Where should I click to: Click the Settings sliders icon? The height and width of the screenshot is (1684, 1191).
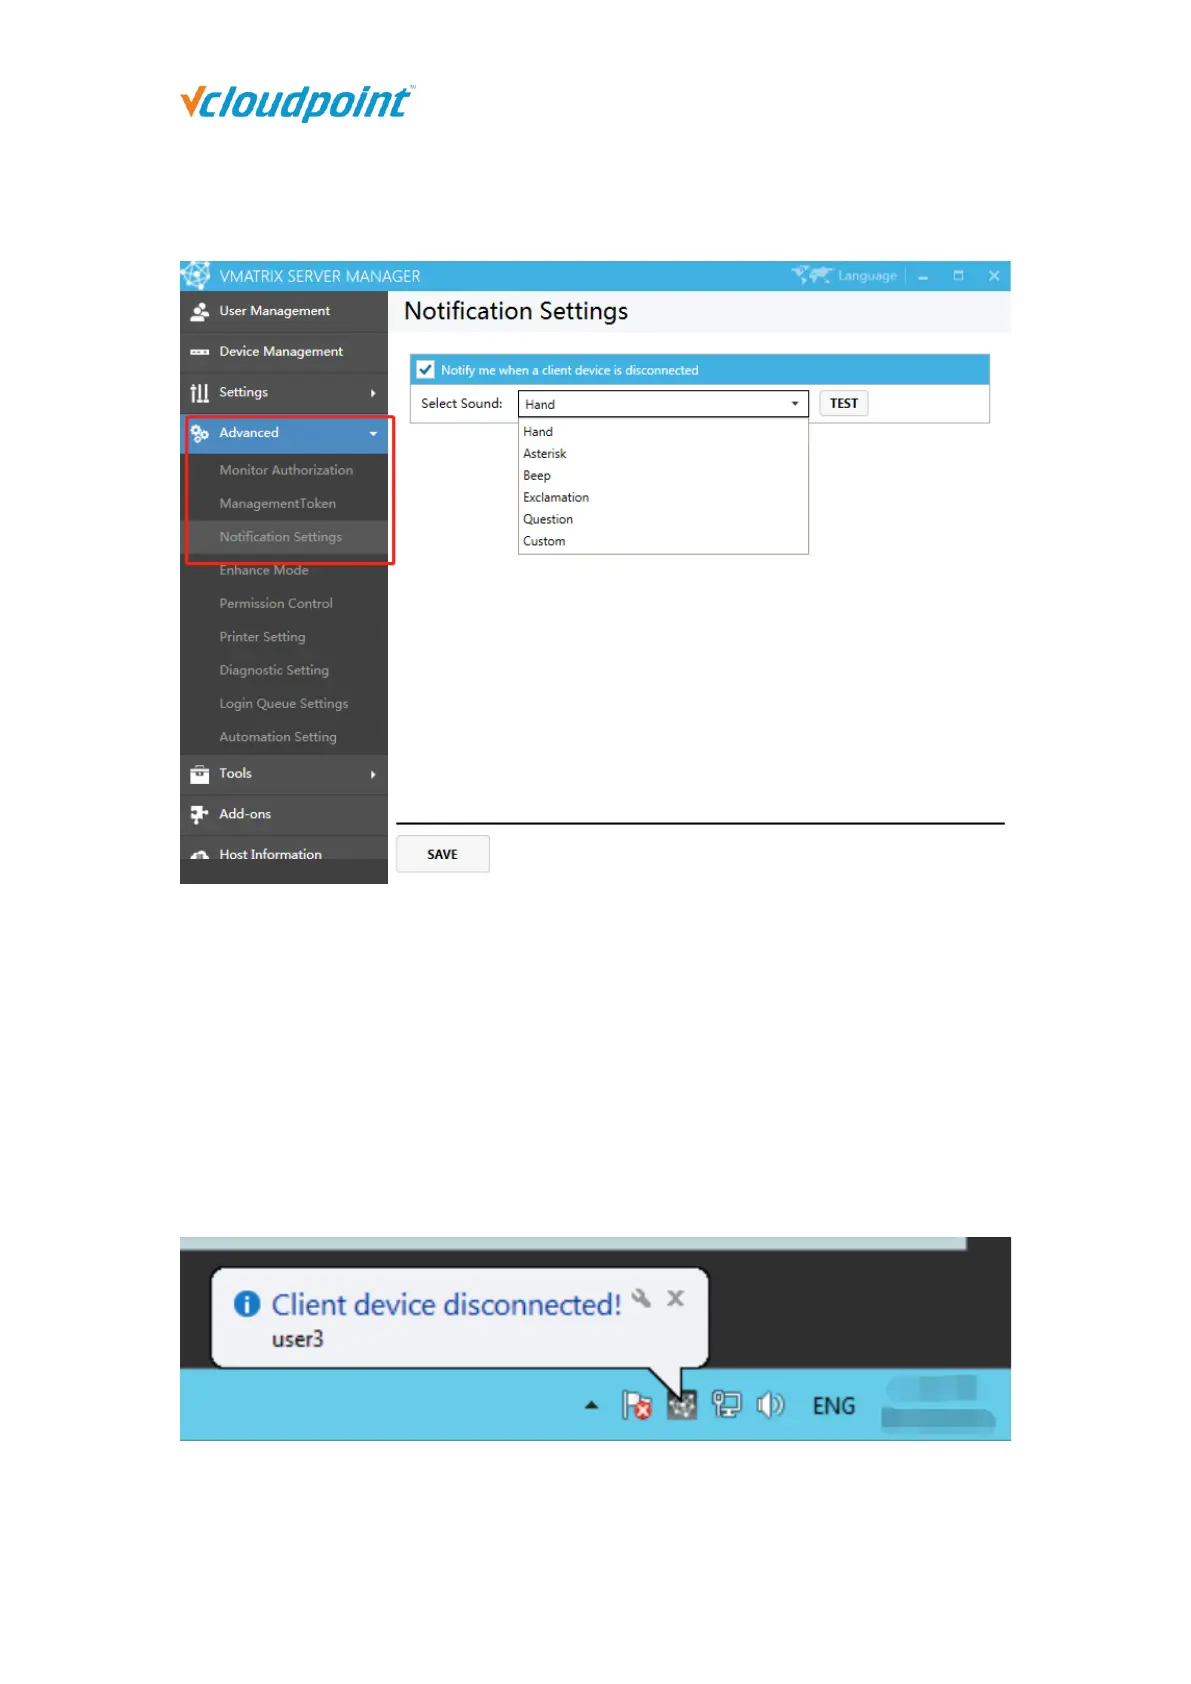click(200, 393)
